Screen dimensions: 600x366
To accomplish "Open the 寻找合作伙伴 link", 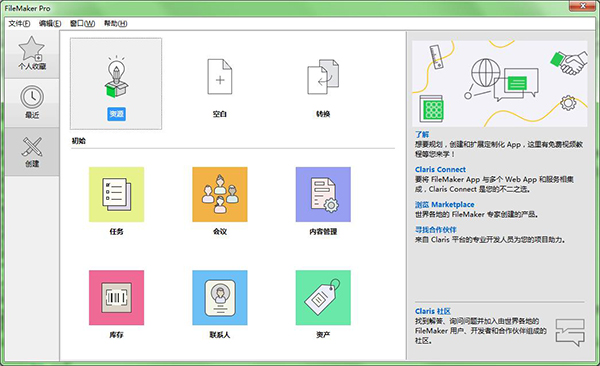I will click(435, 230).
